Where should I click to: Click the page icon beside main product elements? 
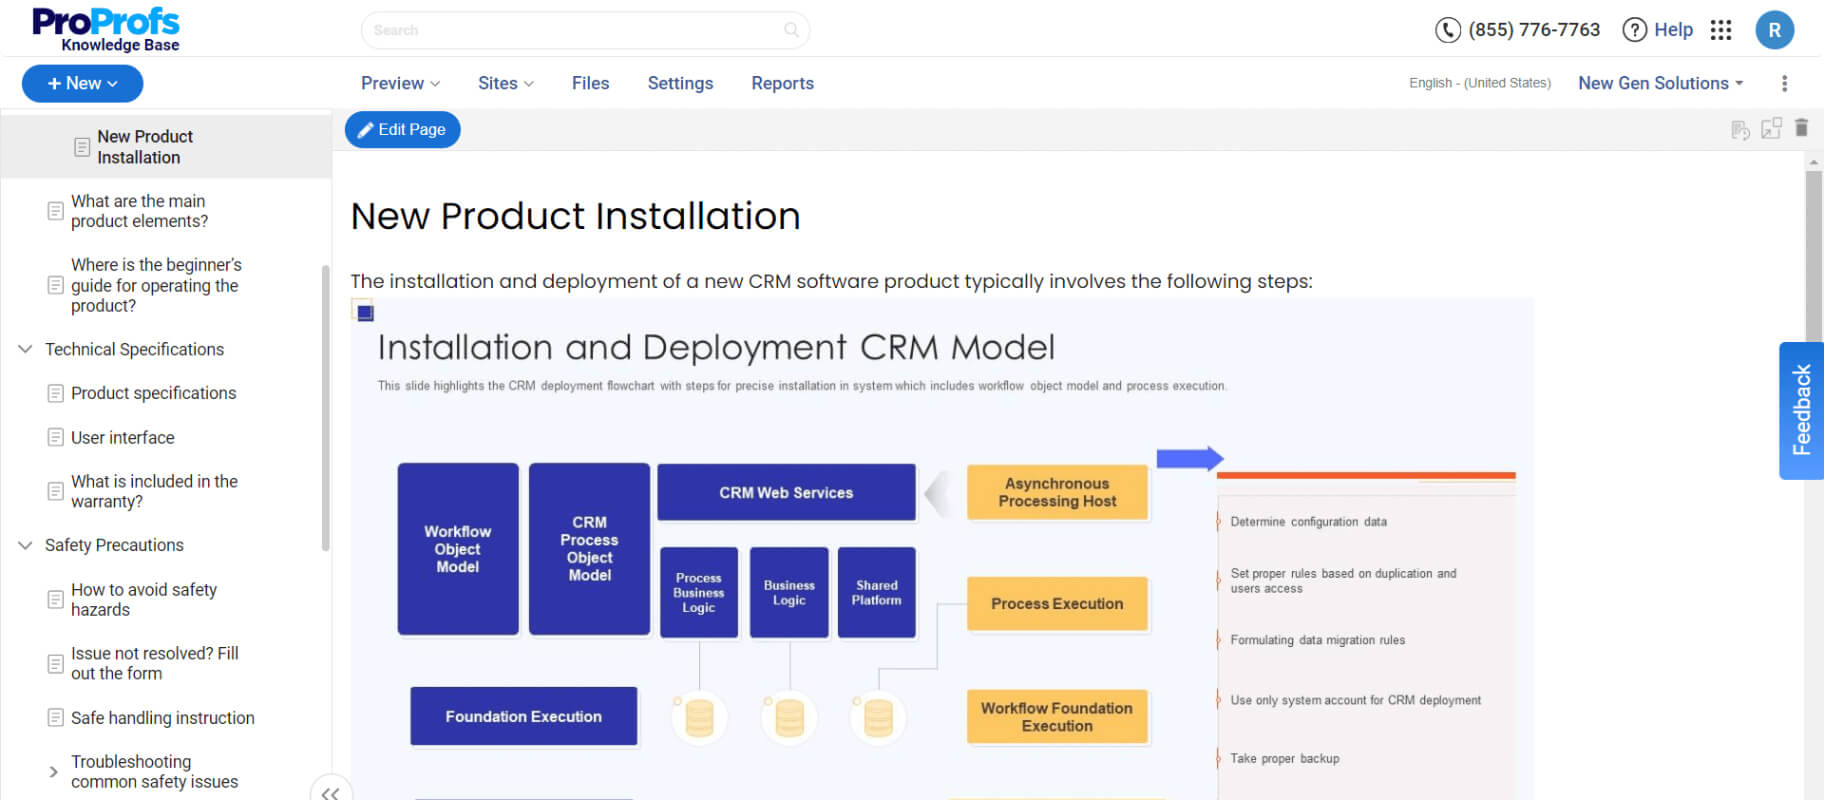[56, 211]
